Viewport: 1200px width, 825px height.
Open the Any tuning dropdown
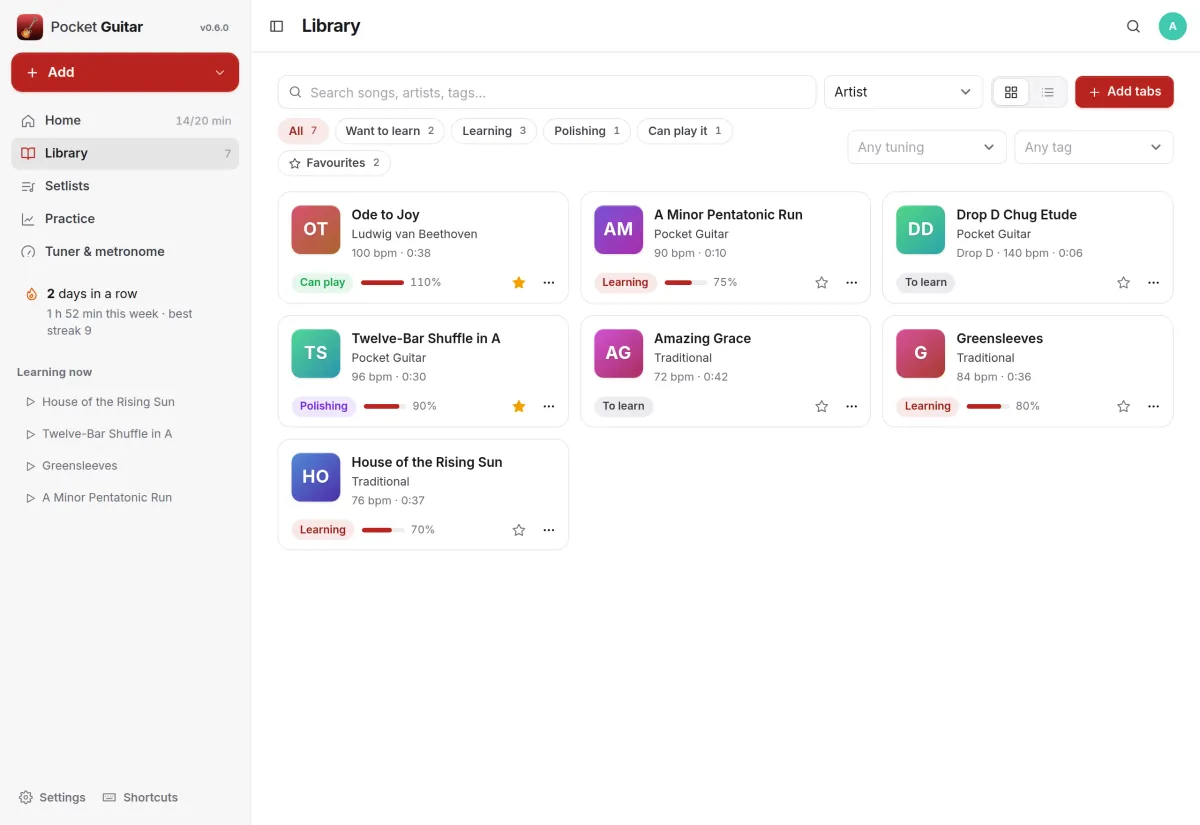(x=926, y=147)
